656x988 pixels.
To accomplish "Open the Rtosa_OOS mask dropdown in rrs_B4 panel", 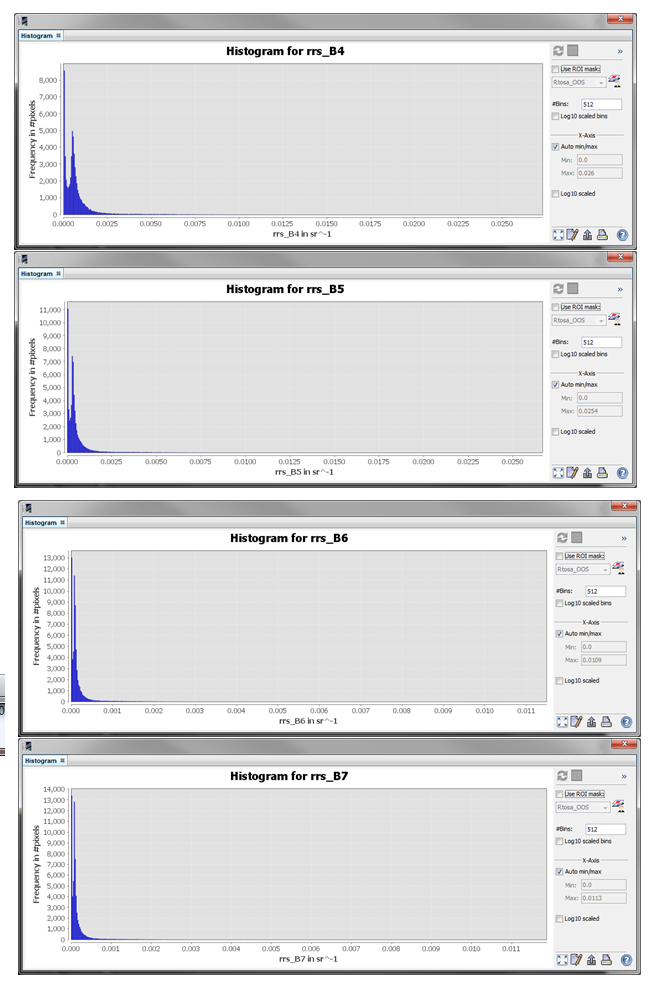I will pyautogui.click(x=579, y=82).
